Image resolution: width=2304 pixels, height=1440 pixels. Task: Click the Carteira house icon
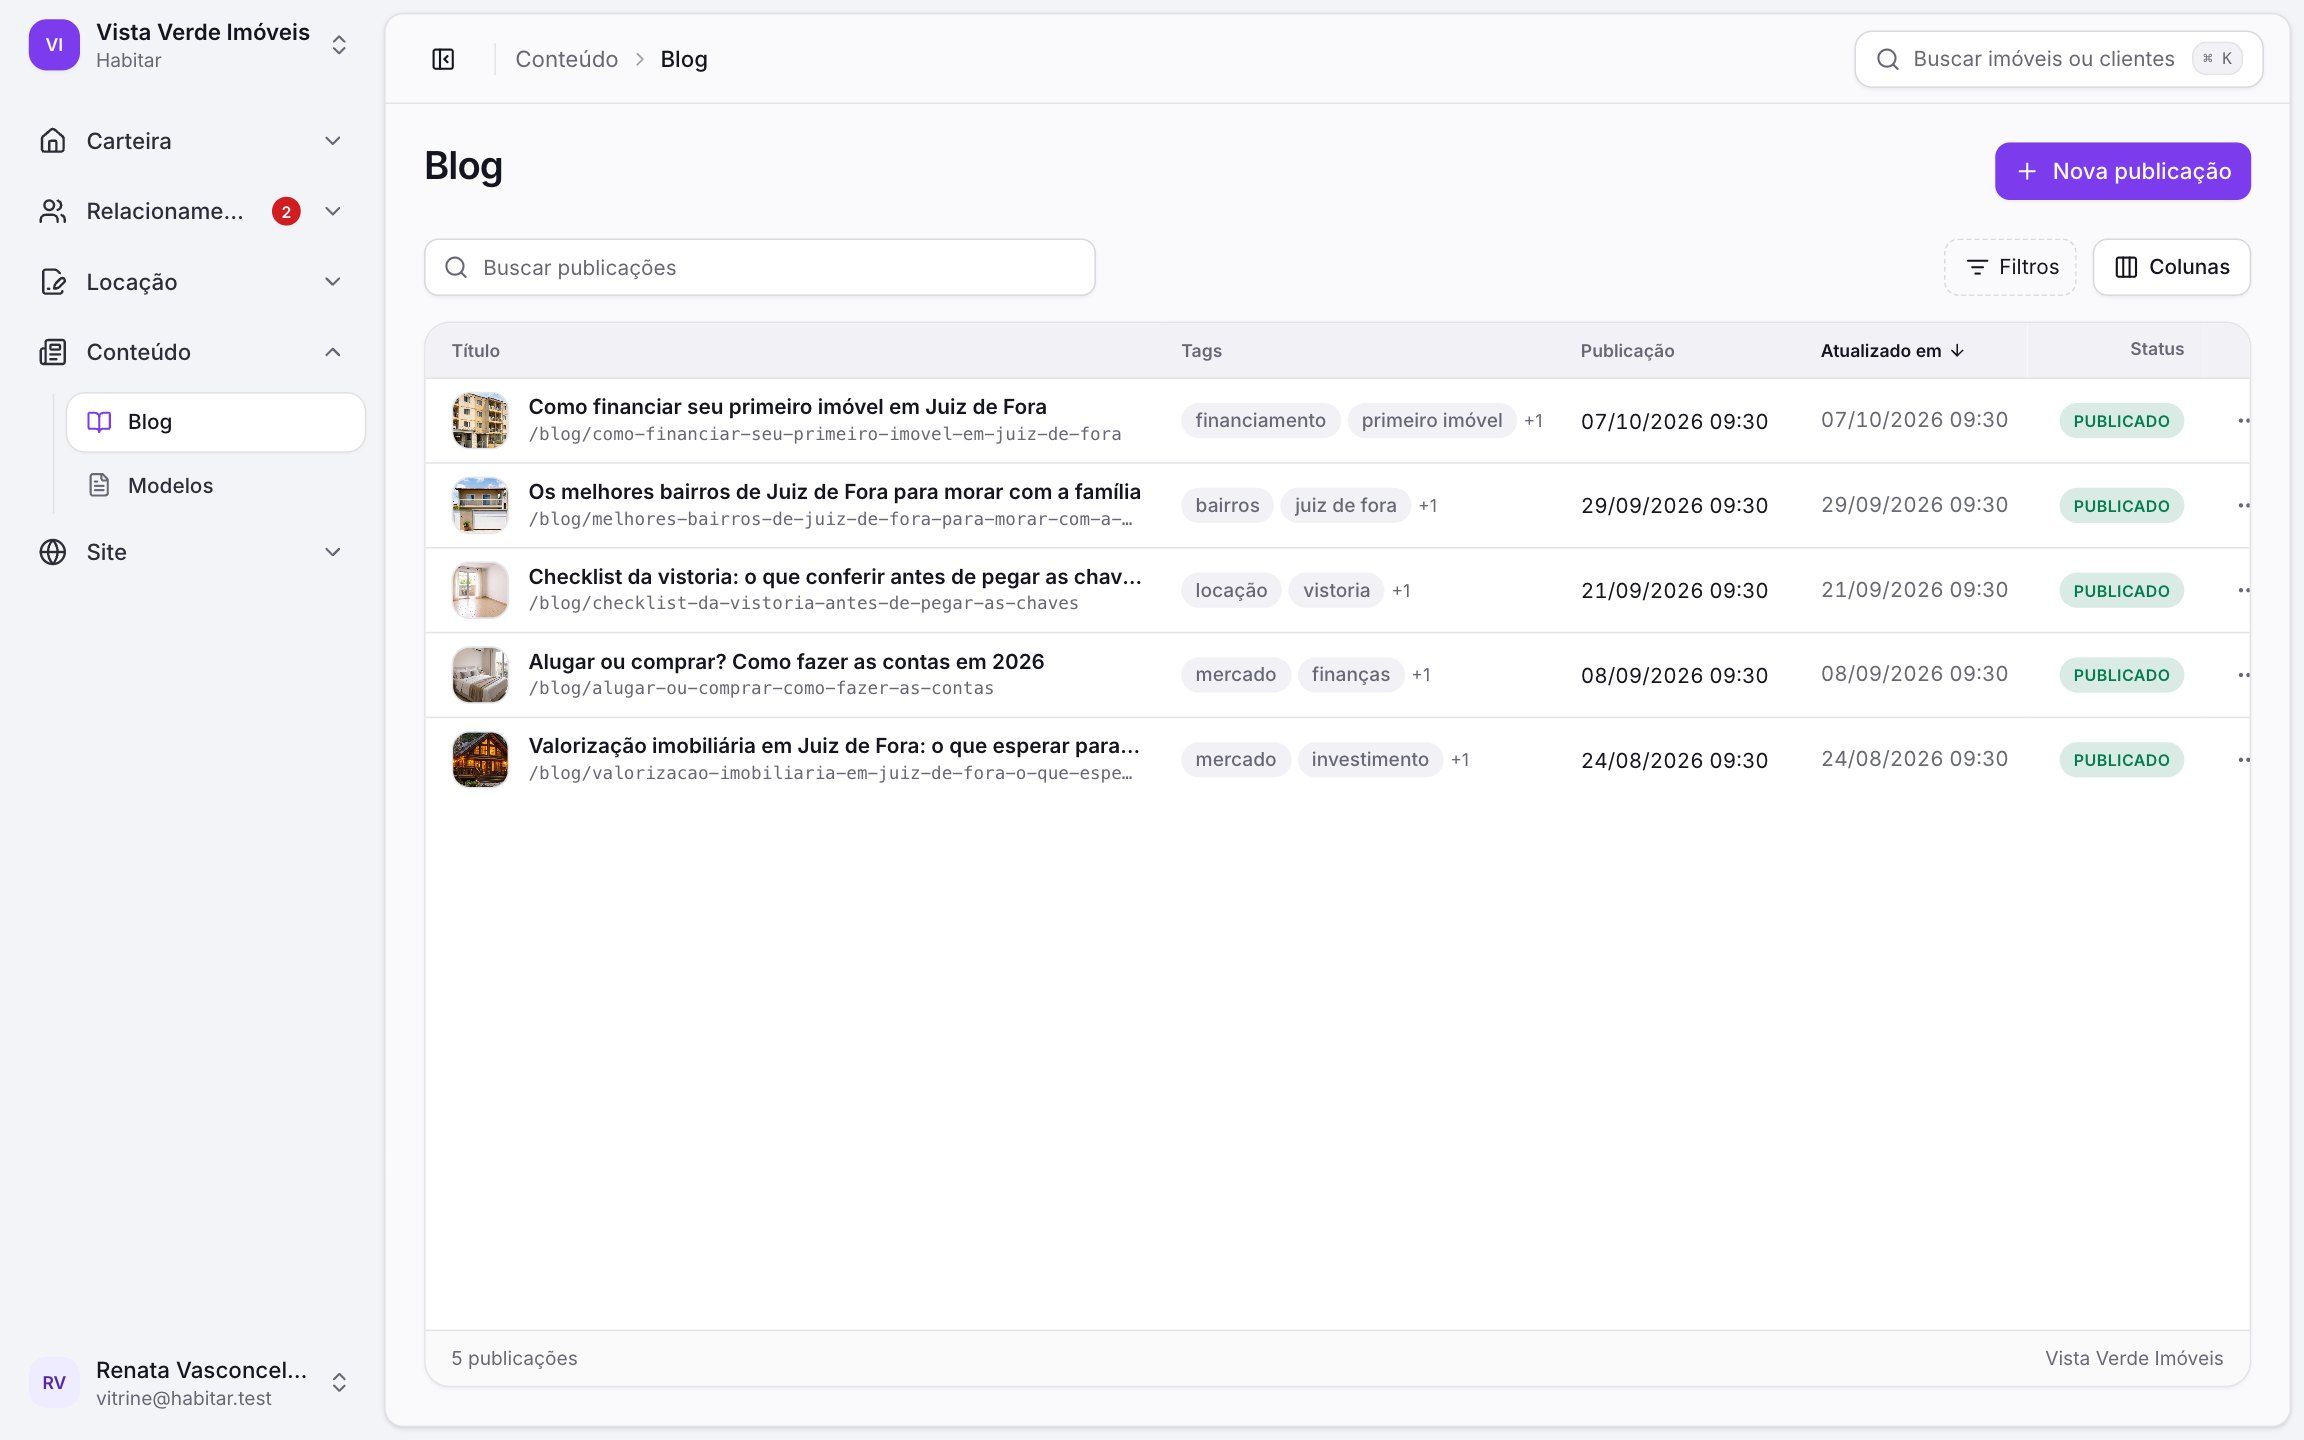click(x=53, y=141)
